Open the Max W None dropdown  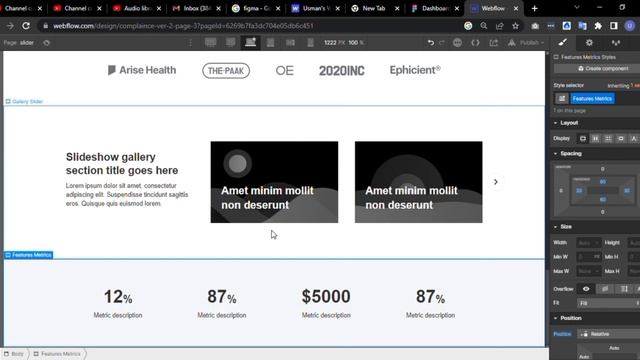click(589, 271)
